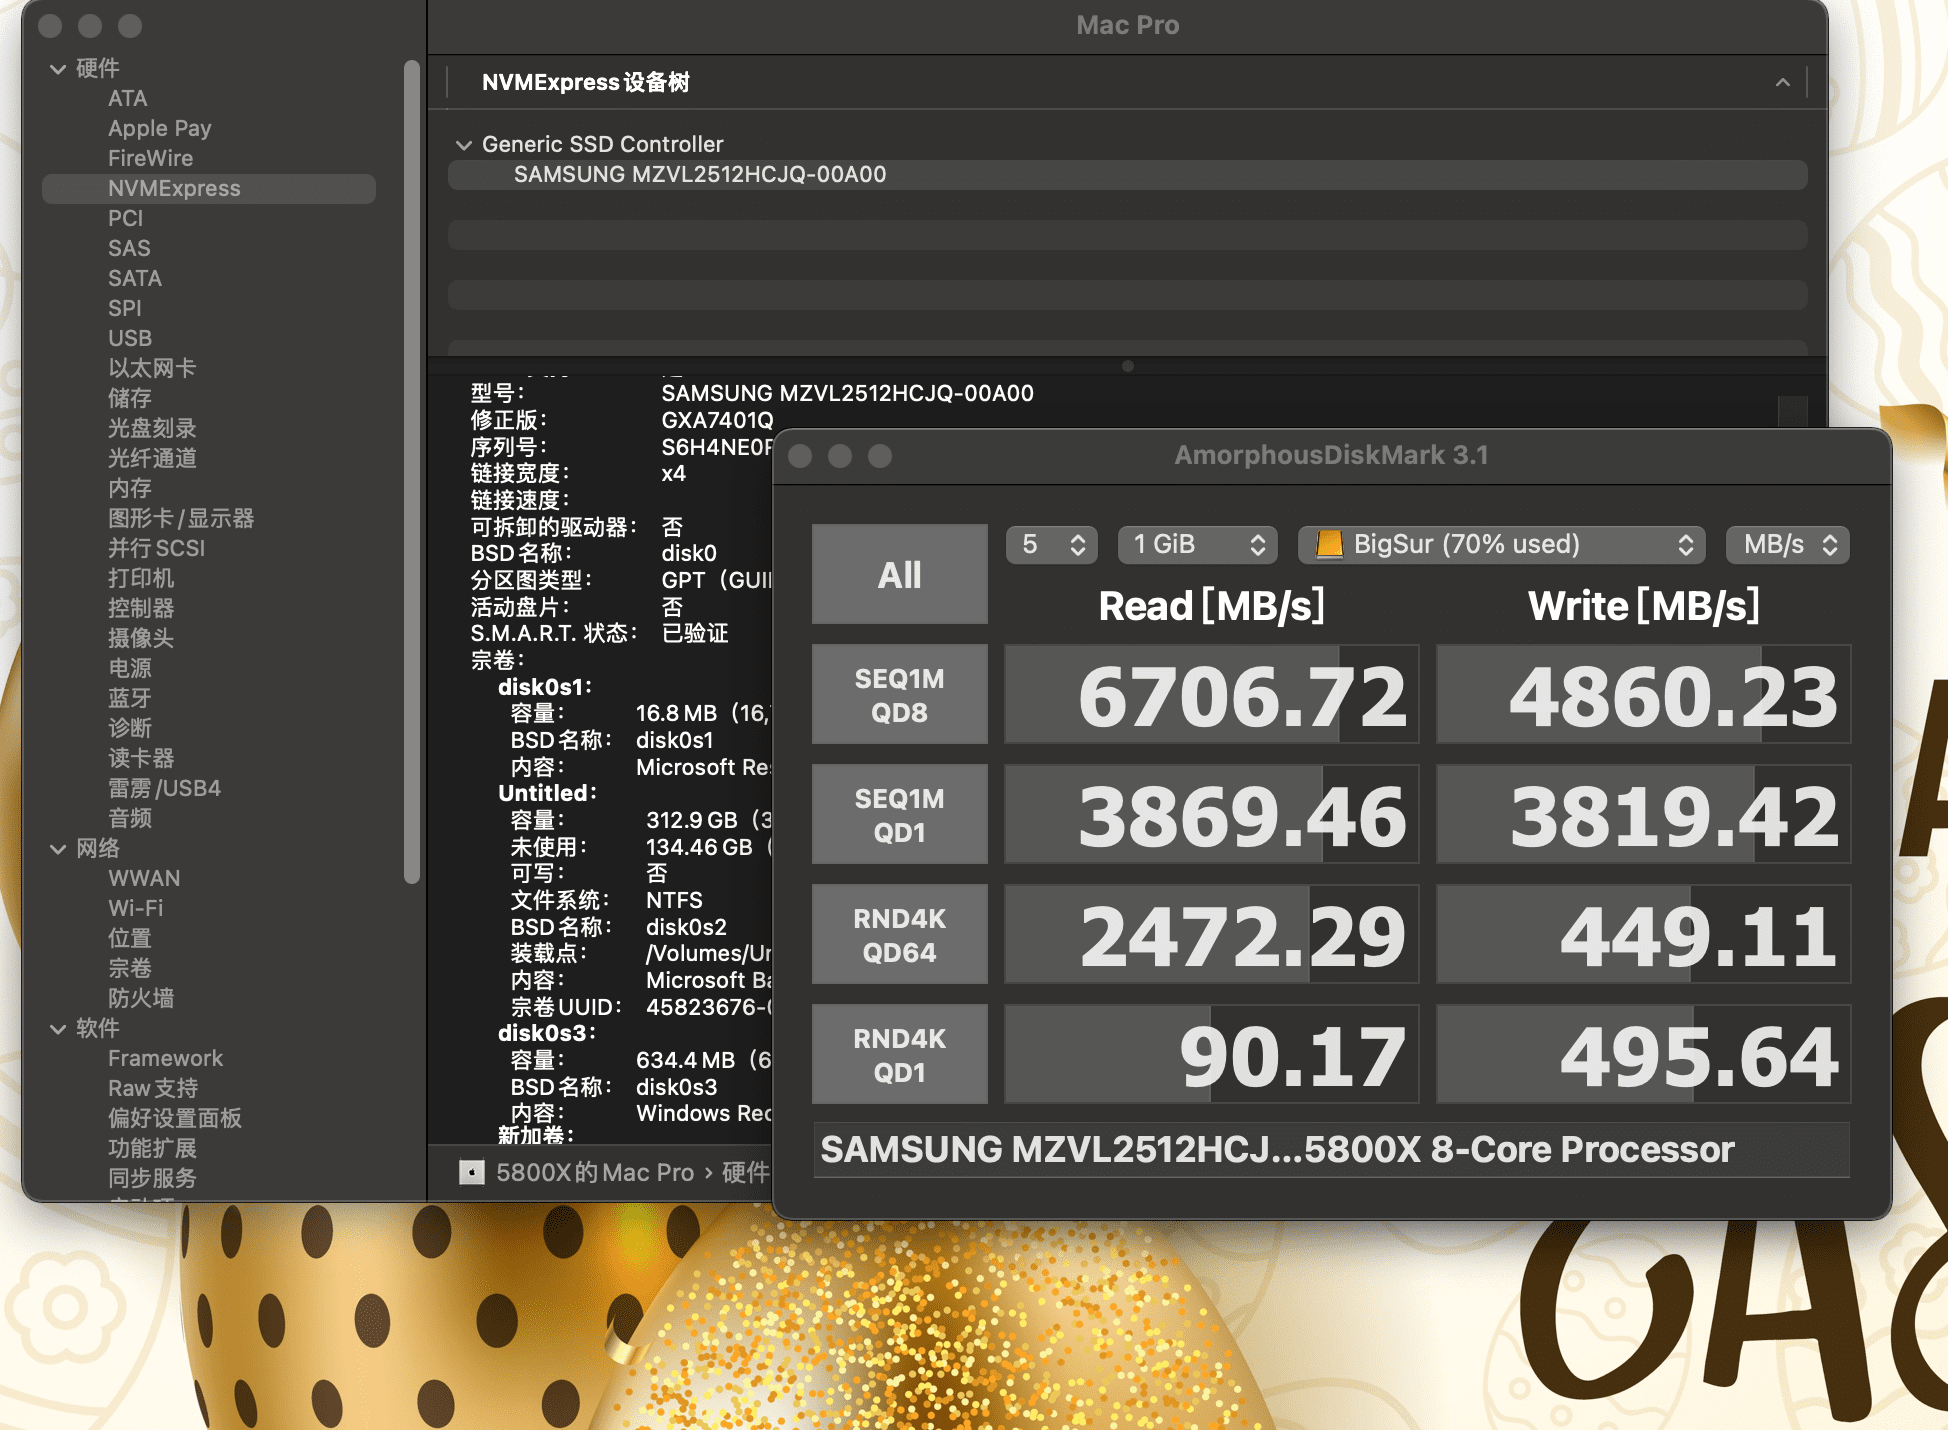1948x1430 pixels.
Task: Select SAS in the sidebar
Action: [129, 248]
